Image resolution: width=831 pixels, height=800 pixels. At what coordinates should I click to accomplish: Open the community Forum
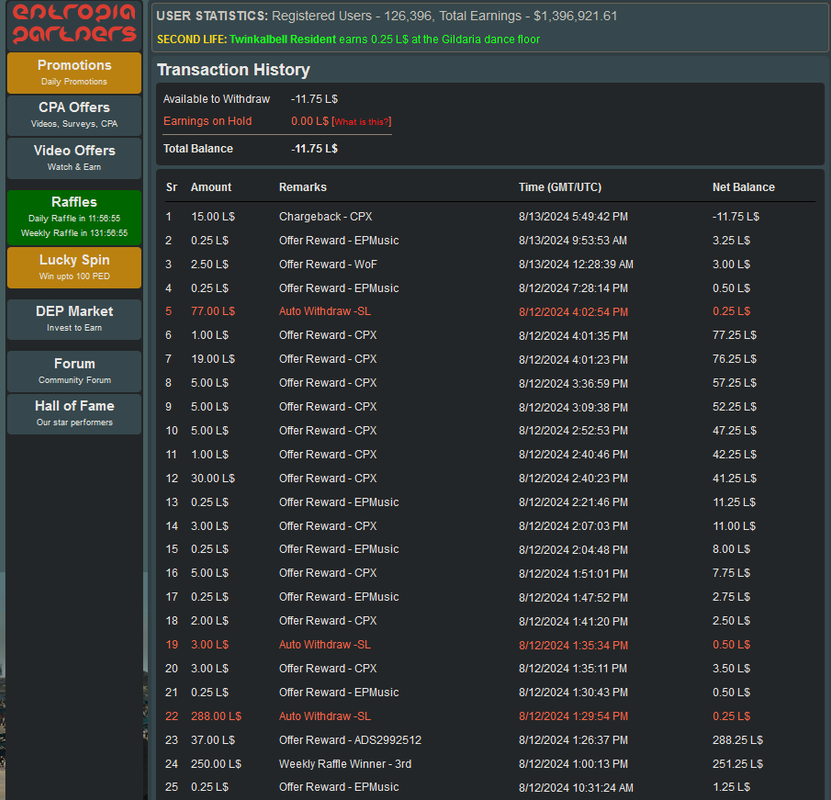74,371
